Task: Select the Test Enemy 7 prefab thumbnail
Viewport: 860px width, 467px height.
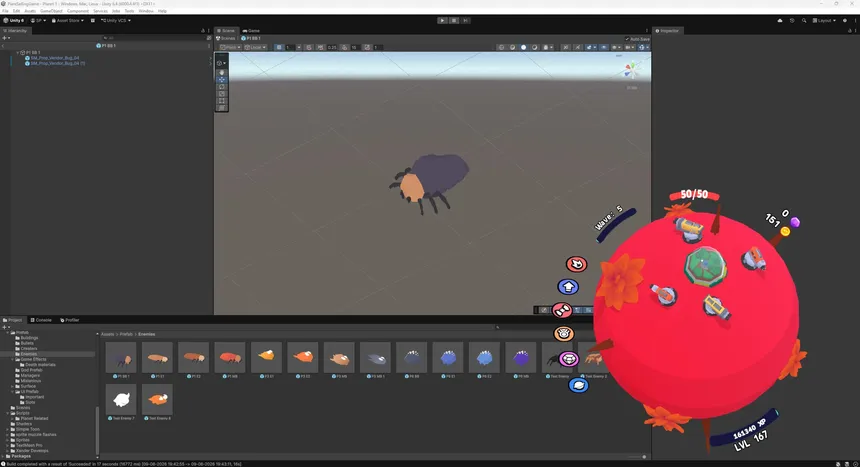Action: click(x=121, y=402)
